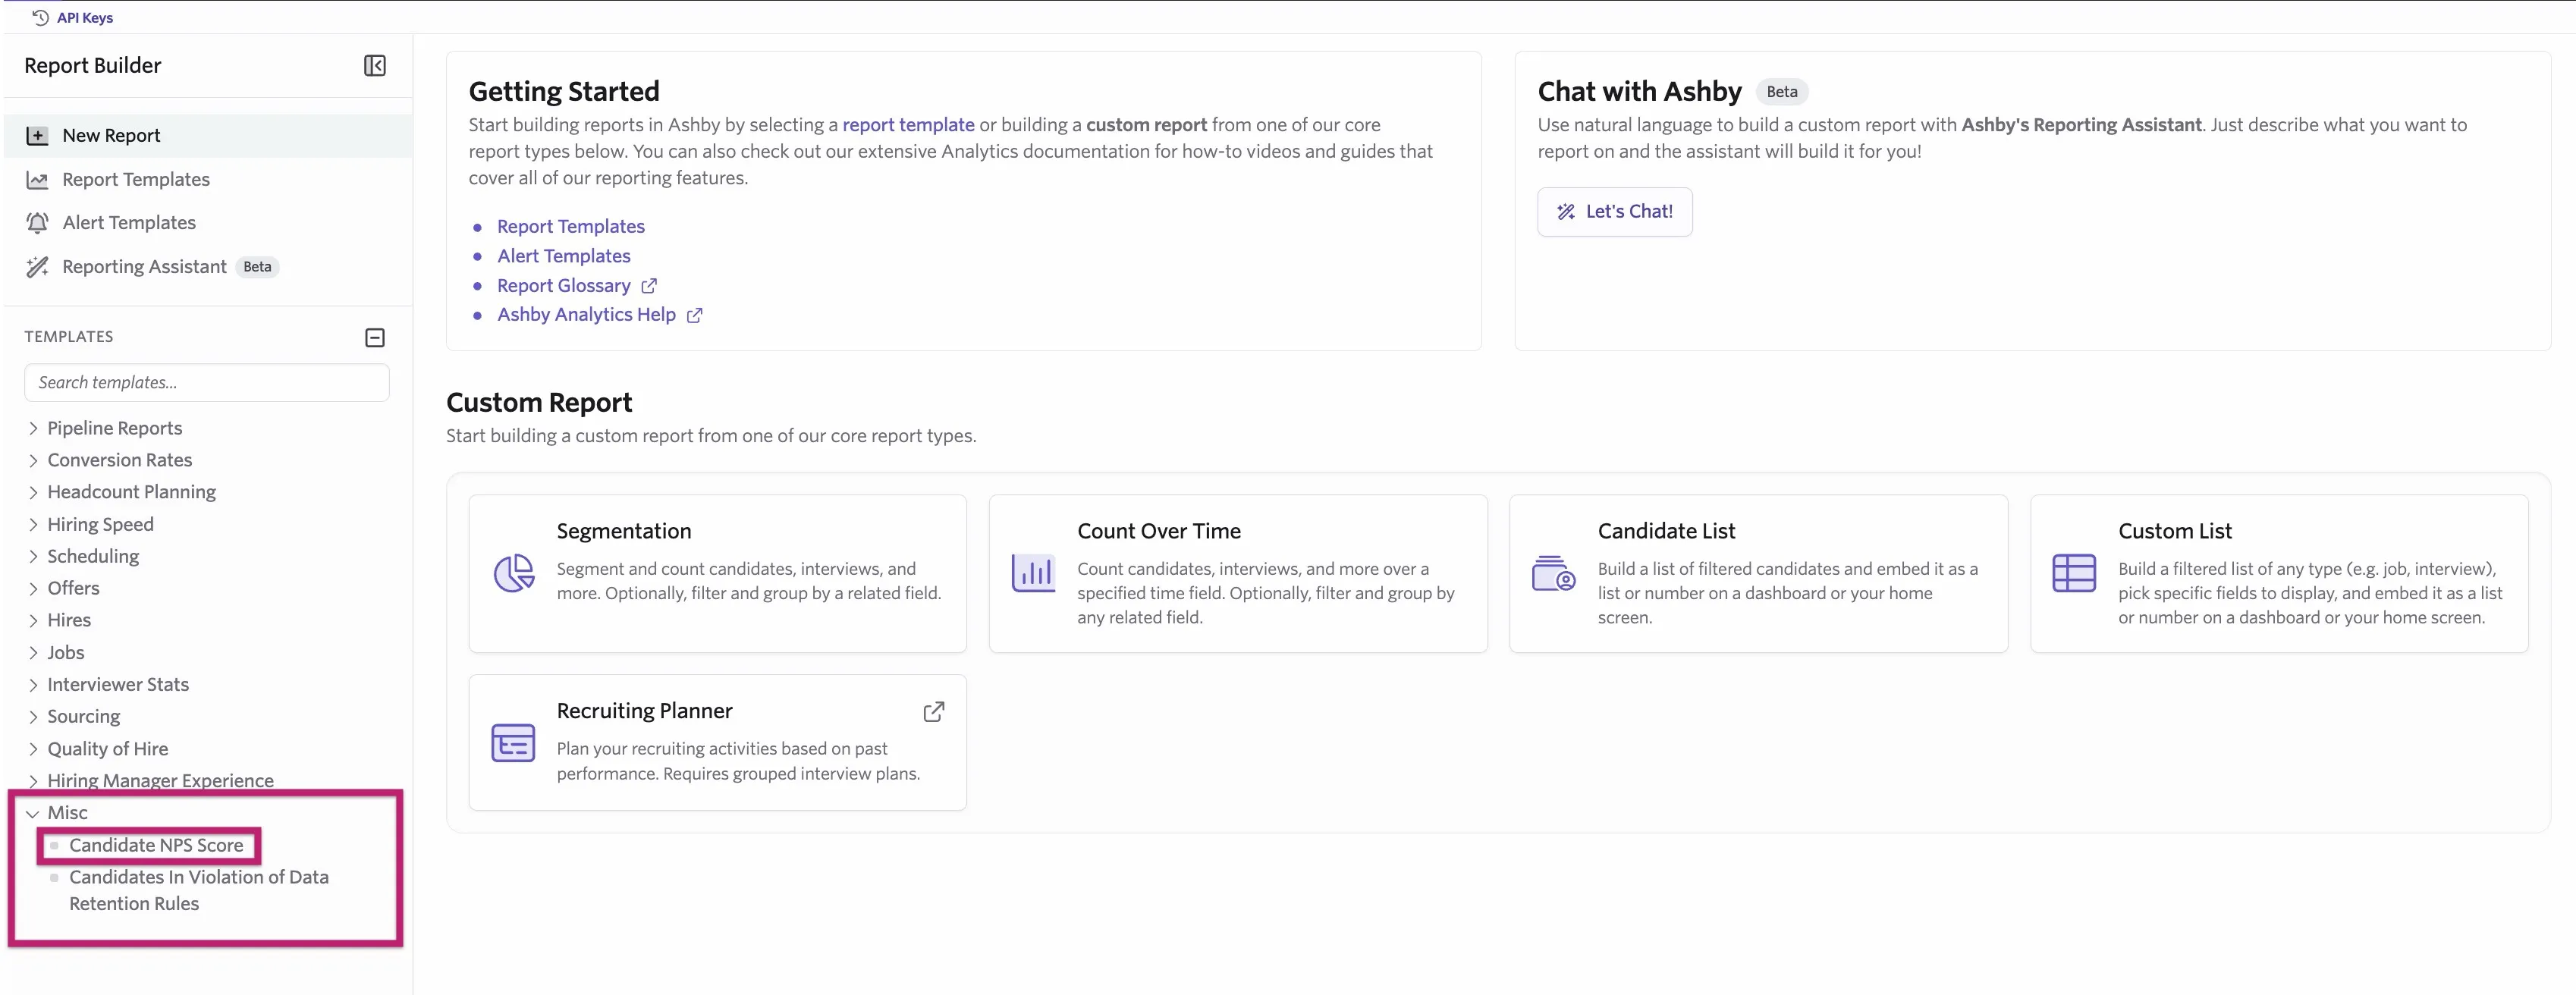Click the Custom Report heading

point(539,403)
